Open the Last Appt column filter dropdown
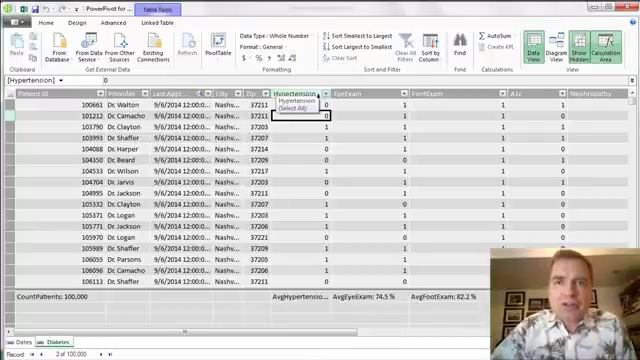640x360 pixels. point(208,94)
